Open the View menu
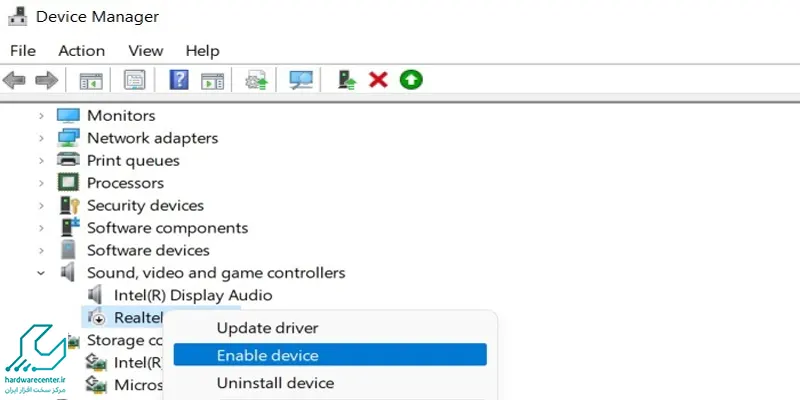This screenshot has width=800, height=400. 146,51
